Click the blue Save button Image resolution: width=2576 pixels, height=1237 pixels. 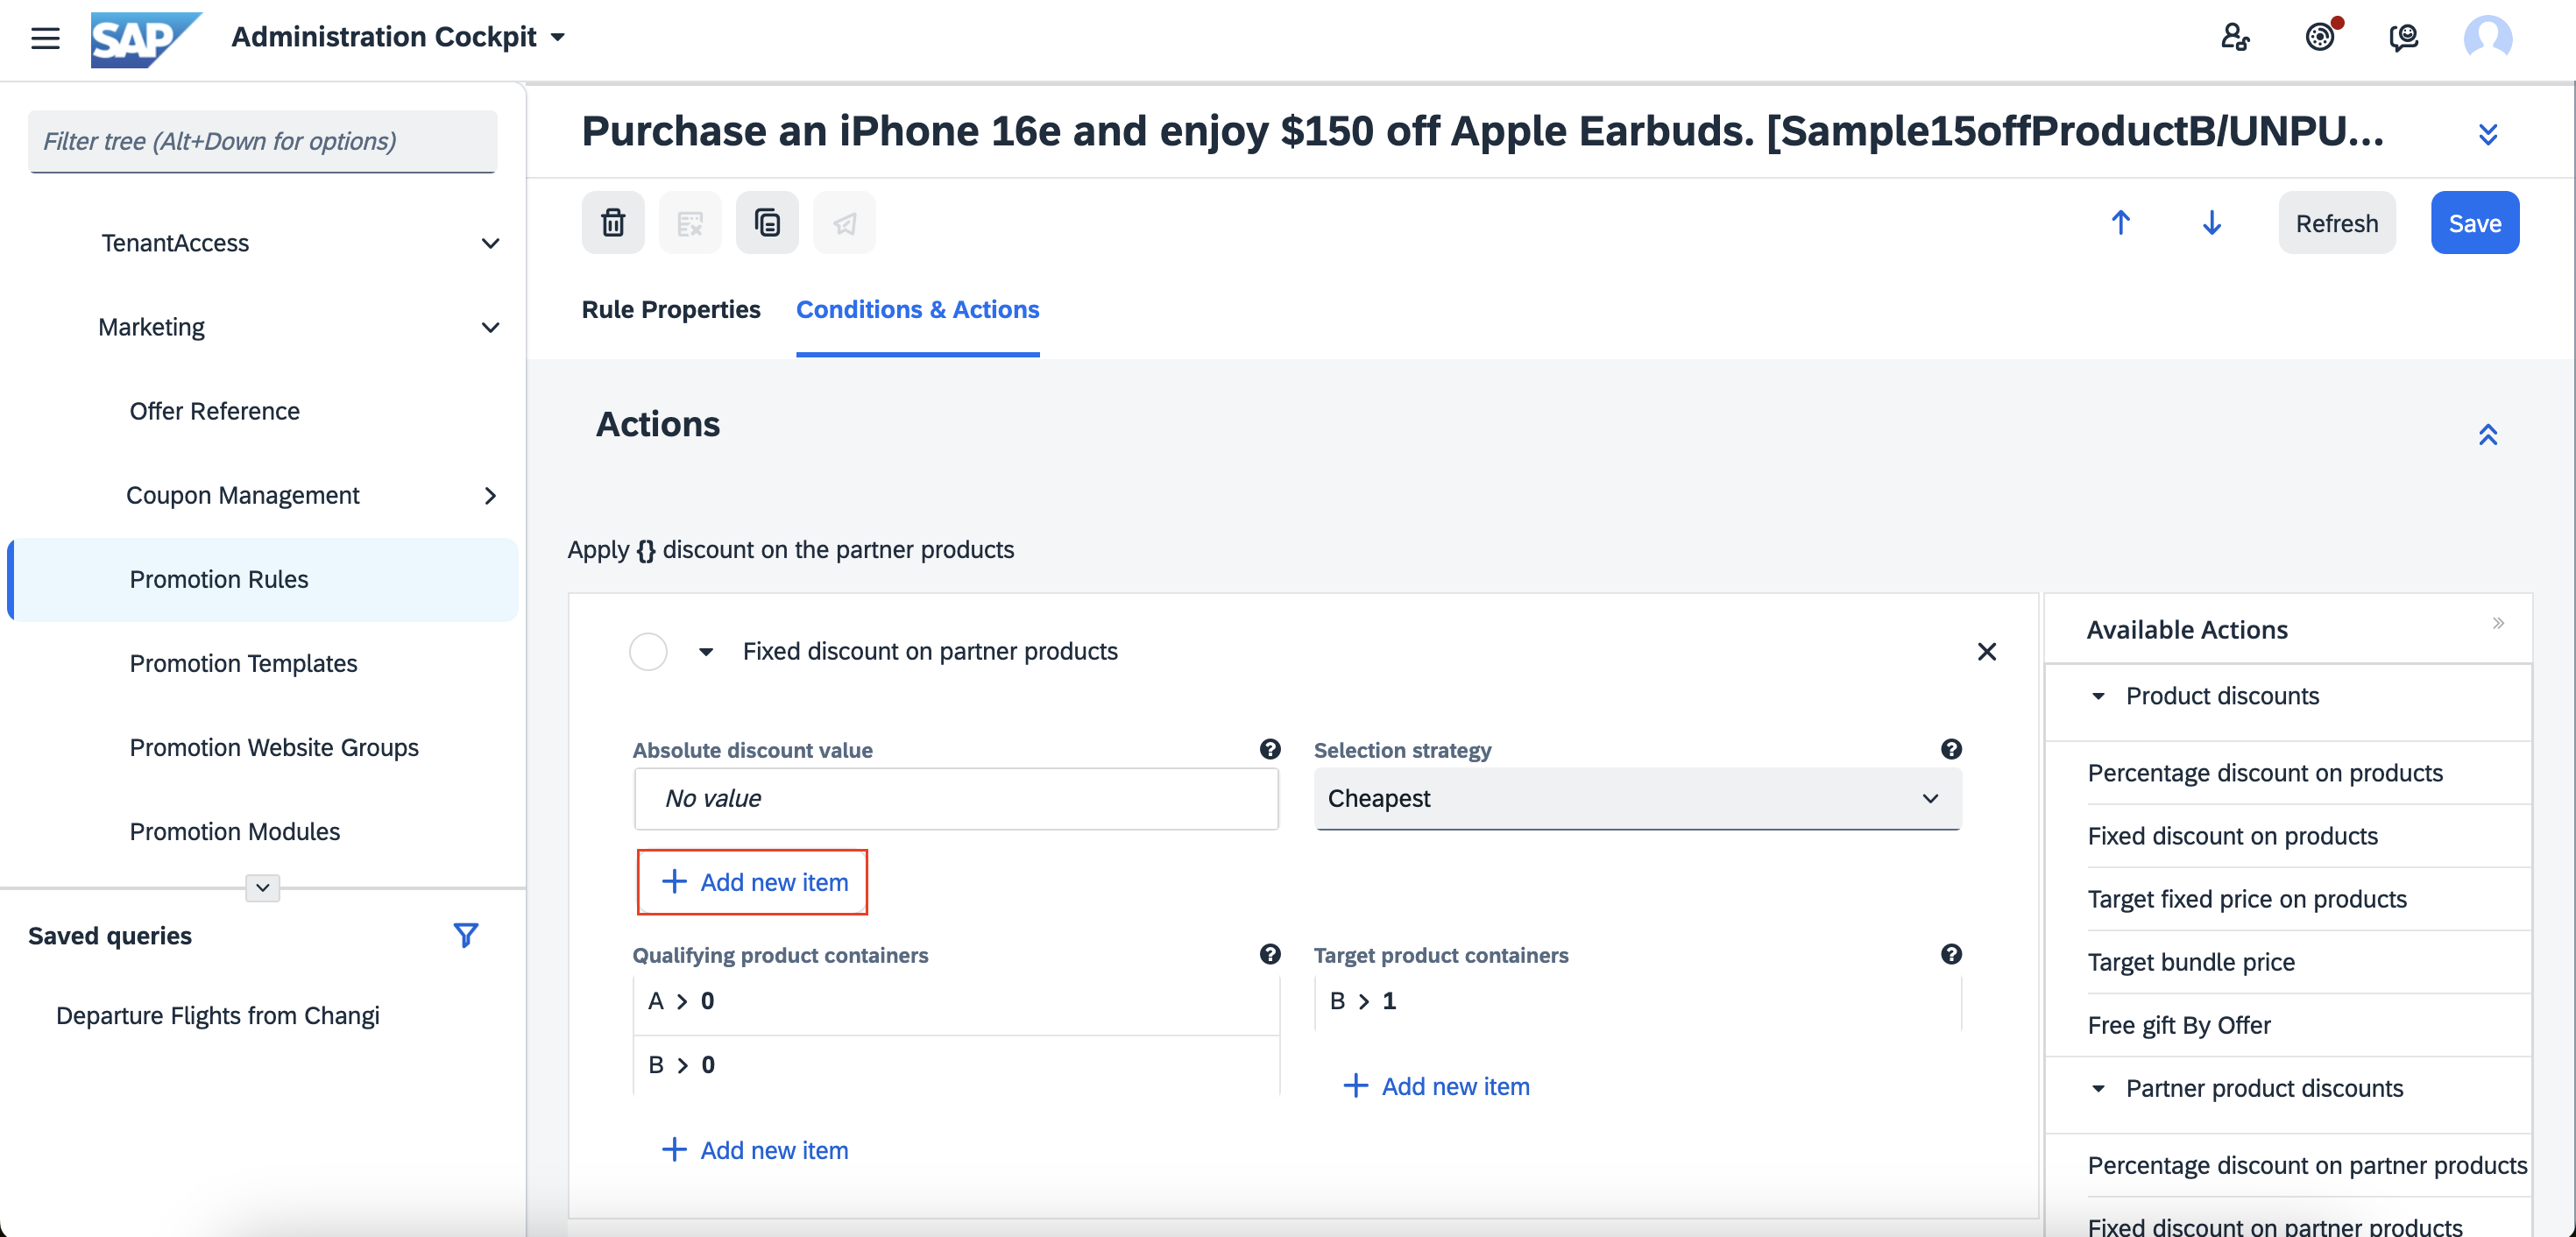[2474, 222]
